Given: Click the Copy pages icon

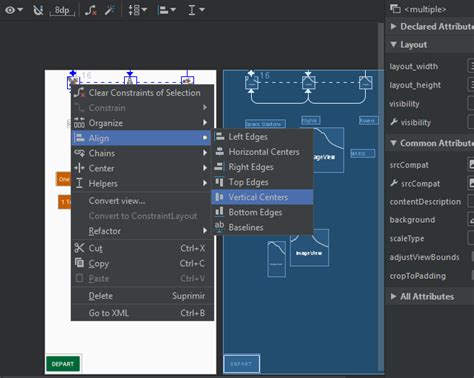Looking at the screenshot, I should [x=79, y=263].
